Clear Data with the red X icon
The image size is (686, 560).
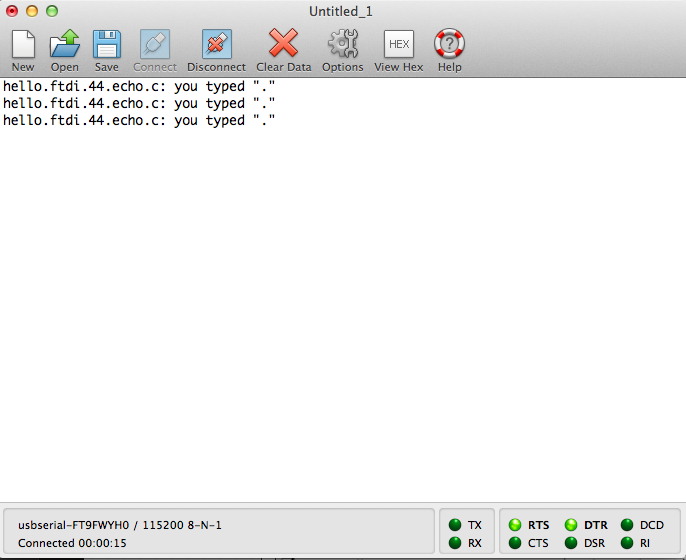point(284,43)
